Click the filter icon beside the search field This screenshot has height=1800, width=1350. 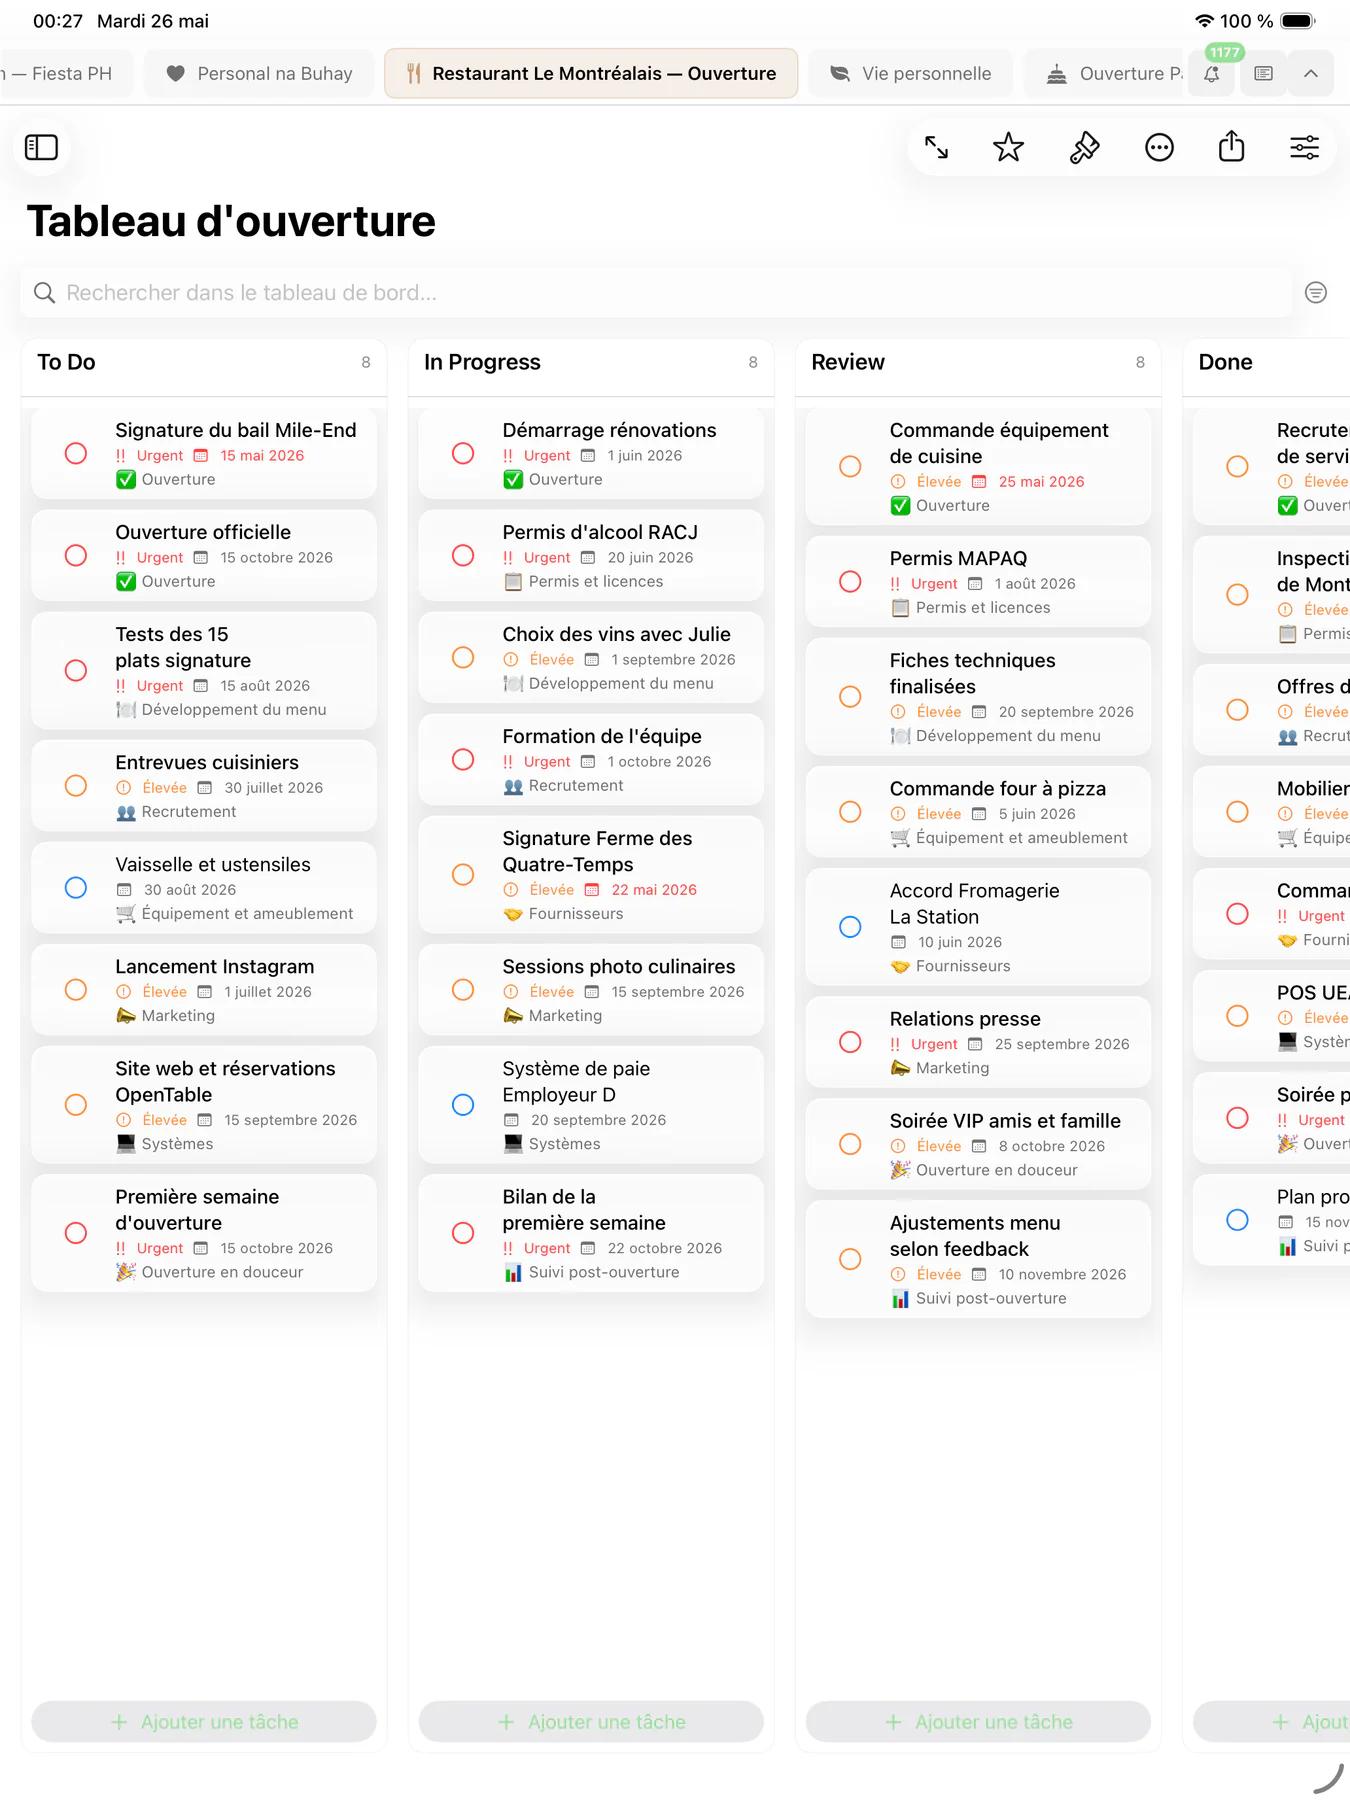coord(1316,292)
